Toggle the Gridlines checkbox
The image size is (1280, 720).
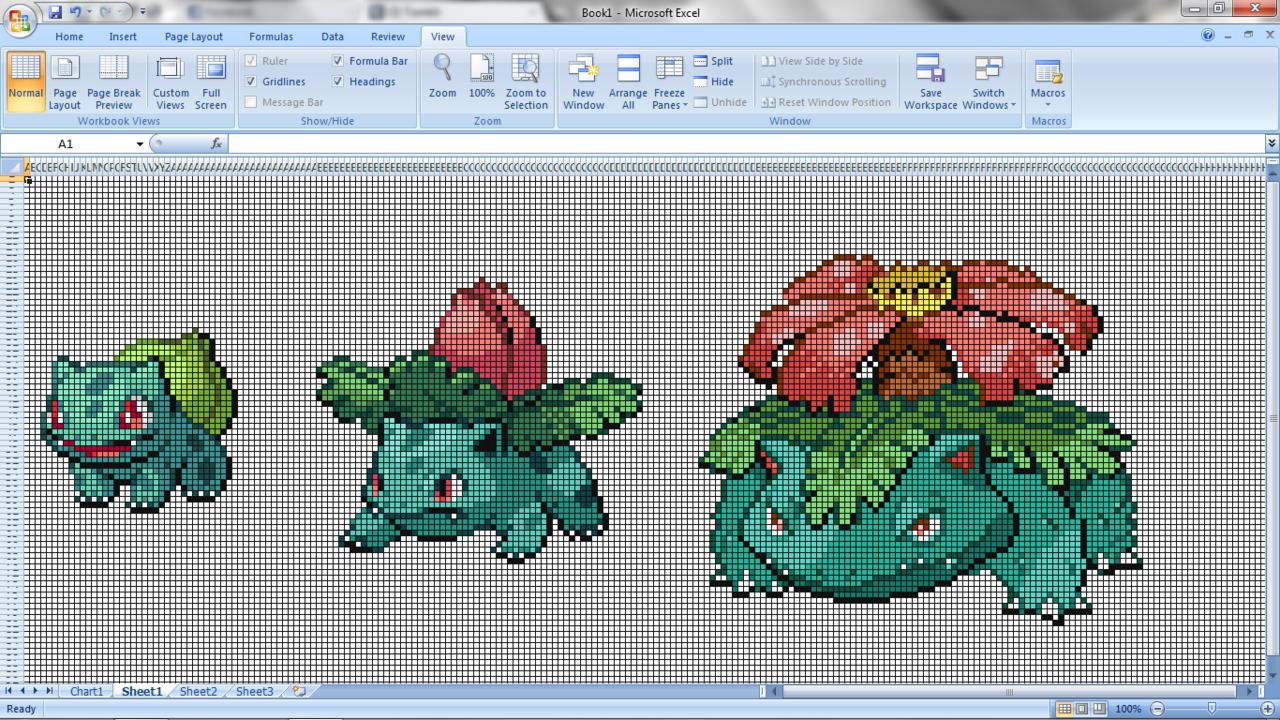250,81
